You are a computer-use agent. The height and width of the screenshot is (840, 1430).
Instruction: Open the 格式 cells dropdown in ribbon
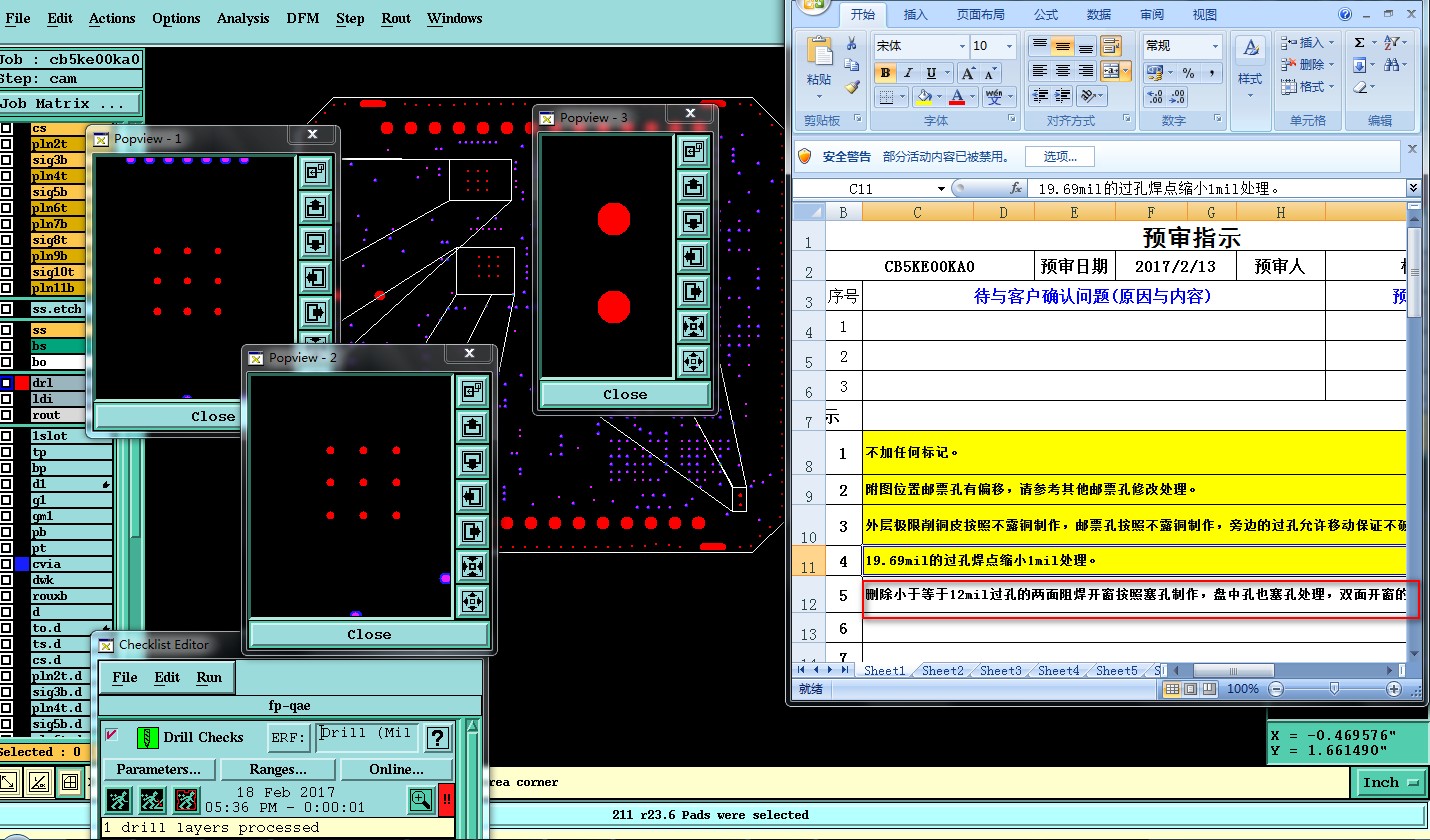click(1333, 87)
